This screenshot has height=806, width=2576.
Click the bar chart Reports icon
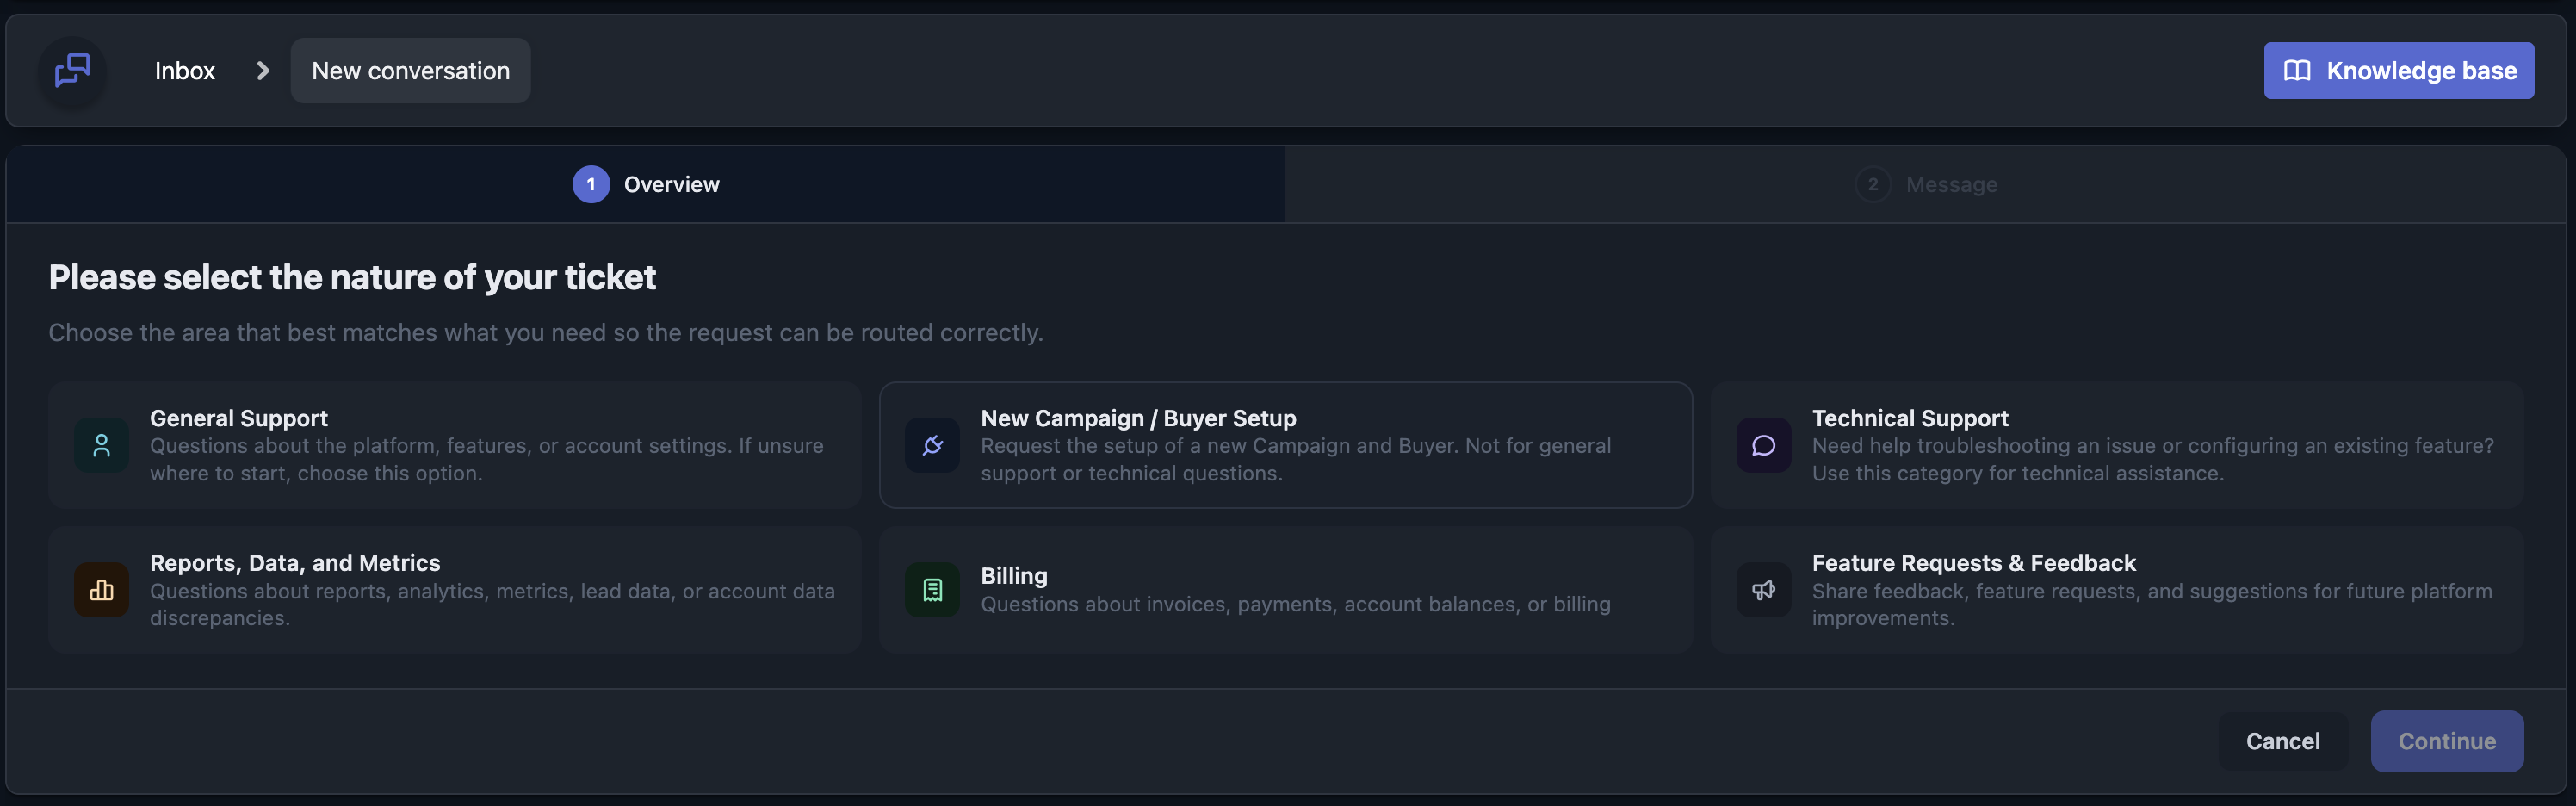[x=101, y=590]
